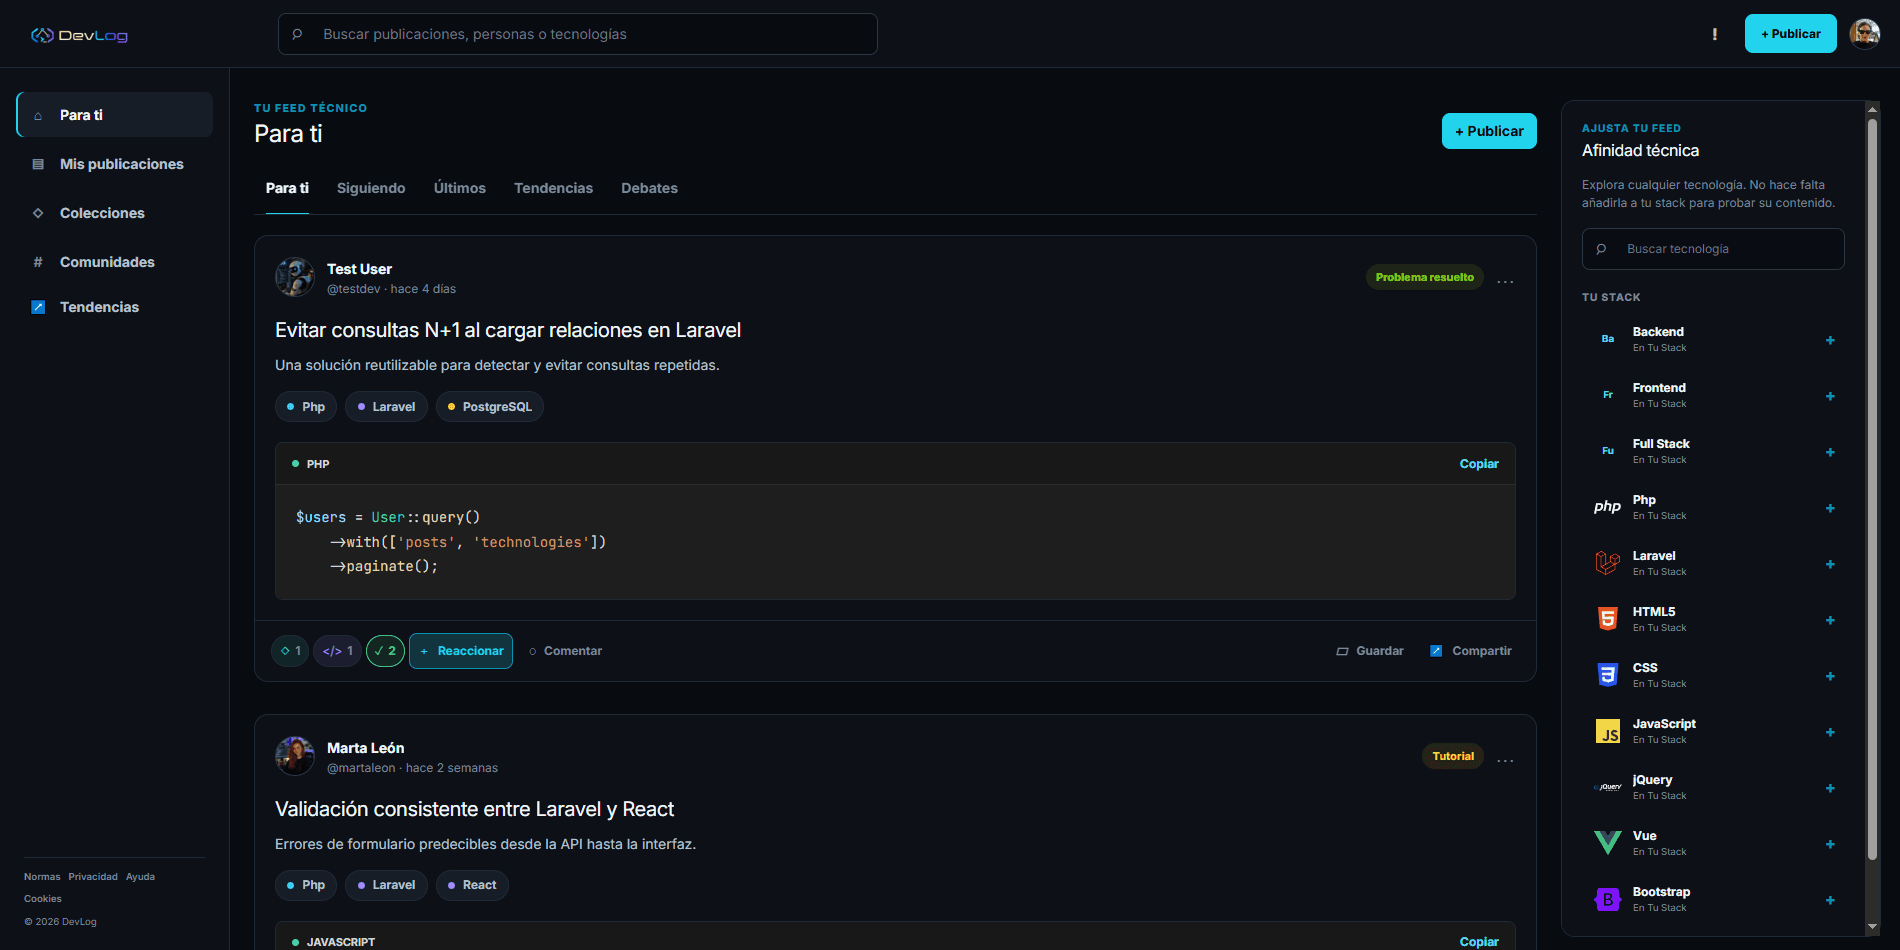The height and width of the screenshot is (950, 1900).
Task: Click the plus icon next to JavaScript
Action: pos(1830,732)
